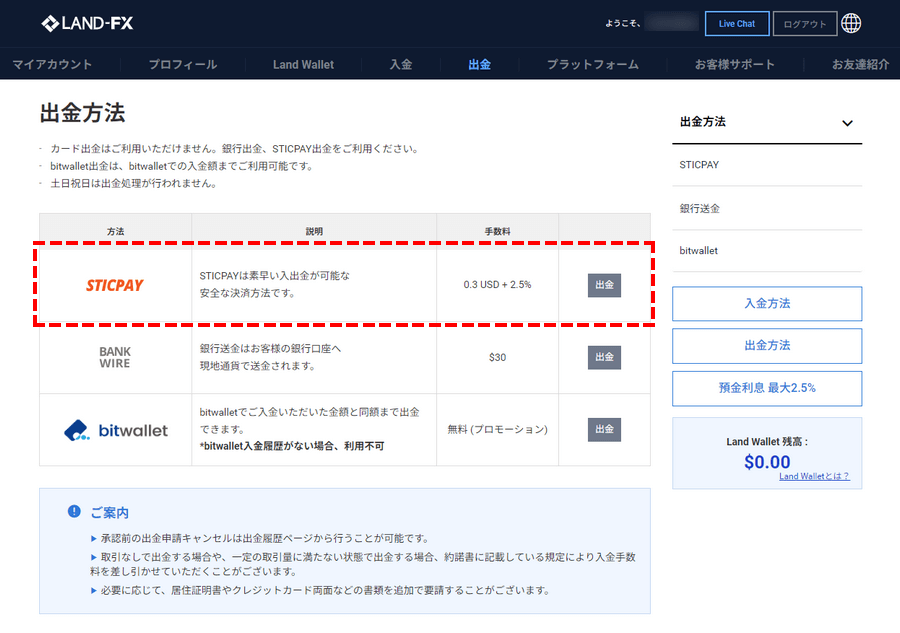This screenshot has height=633, width=900.
Task: Click the LAND-FX logo
Action: tap(87, 24)
